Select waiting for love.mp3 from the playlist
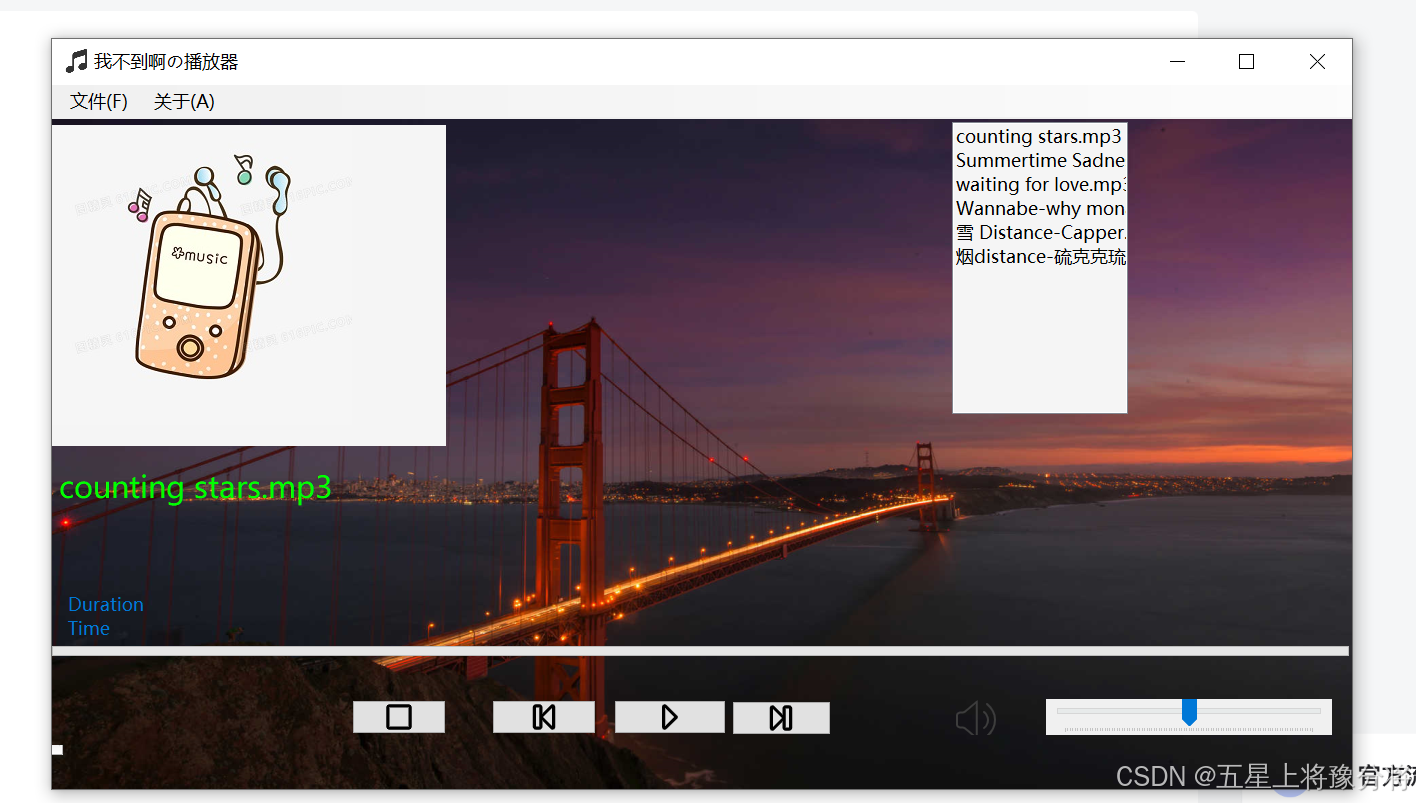Viewport: 1416px width, 803px height. pyautogui.click(x=1039, y=184)
